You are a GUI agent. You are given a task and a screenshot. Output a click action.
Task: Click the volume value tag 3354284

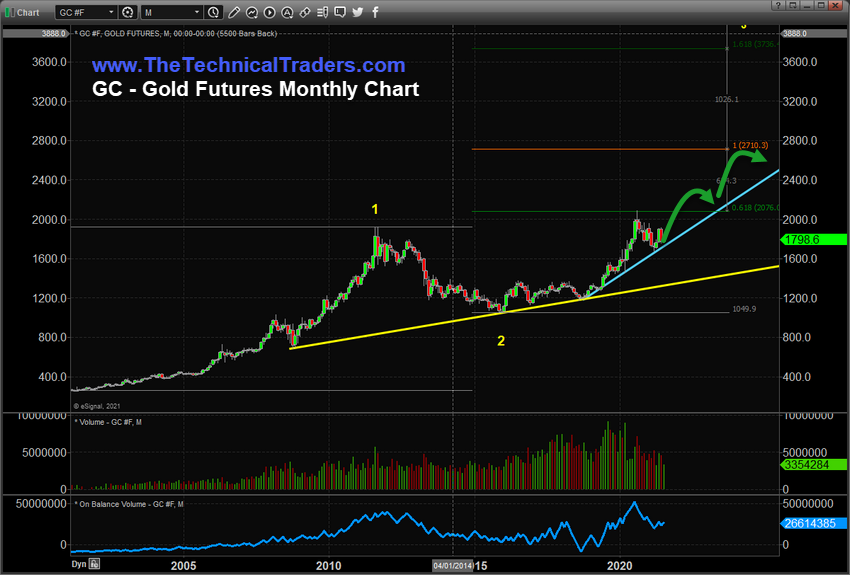pyautogui.click(x=813, y=464)
